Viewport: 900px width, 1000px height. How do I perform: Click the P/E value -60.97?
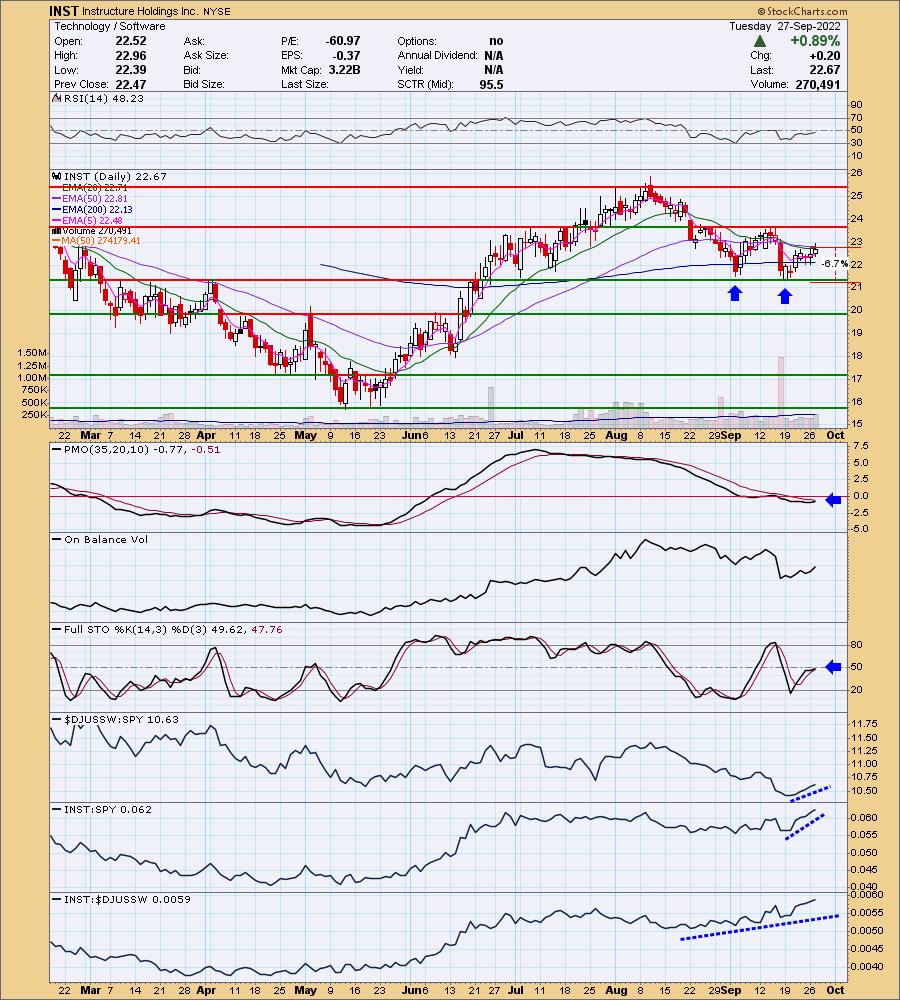[x=343, y=41]
